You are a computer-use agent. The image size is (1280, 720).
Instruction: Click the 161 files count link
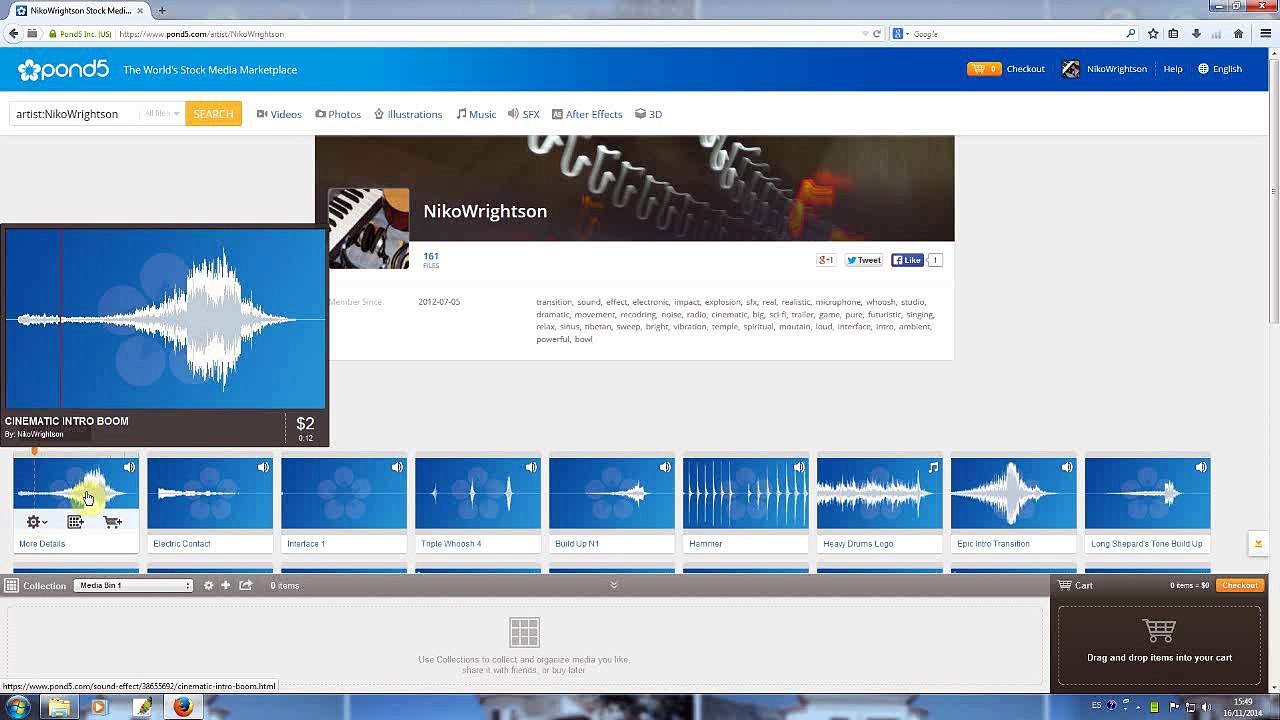tap(431, 257)
